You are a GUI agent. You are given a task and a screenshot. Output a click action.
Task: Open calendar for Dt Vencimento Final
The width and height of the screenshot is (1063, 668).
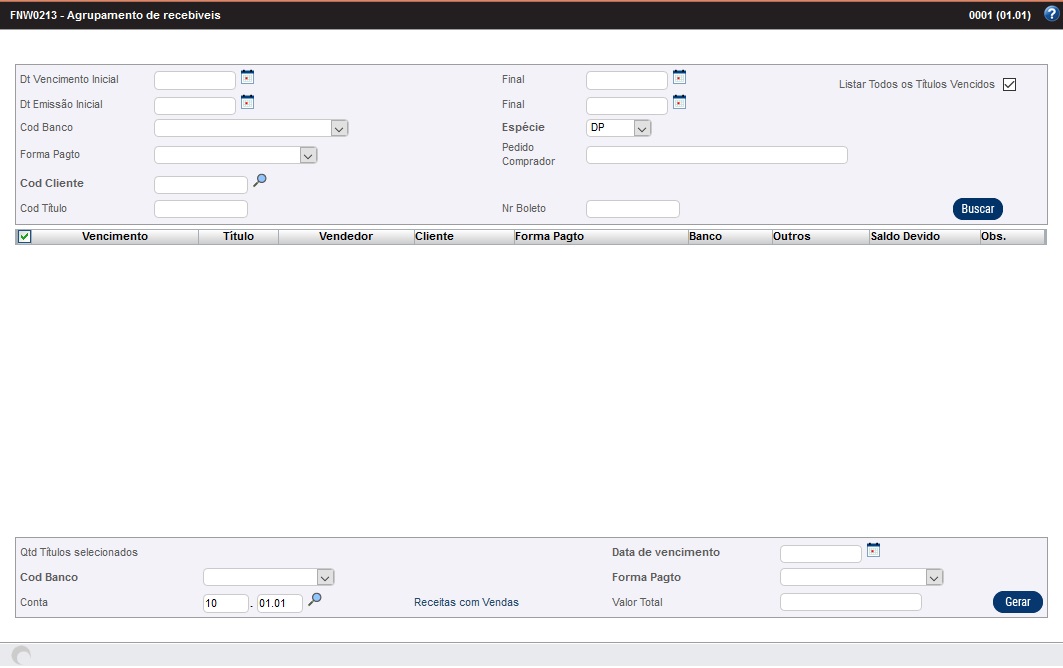coord(680,77)
